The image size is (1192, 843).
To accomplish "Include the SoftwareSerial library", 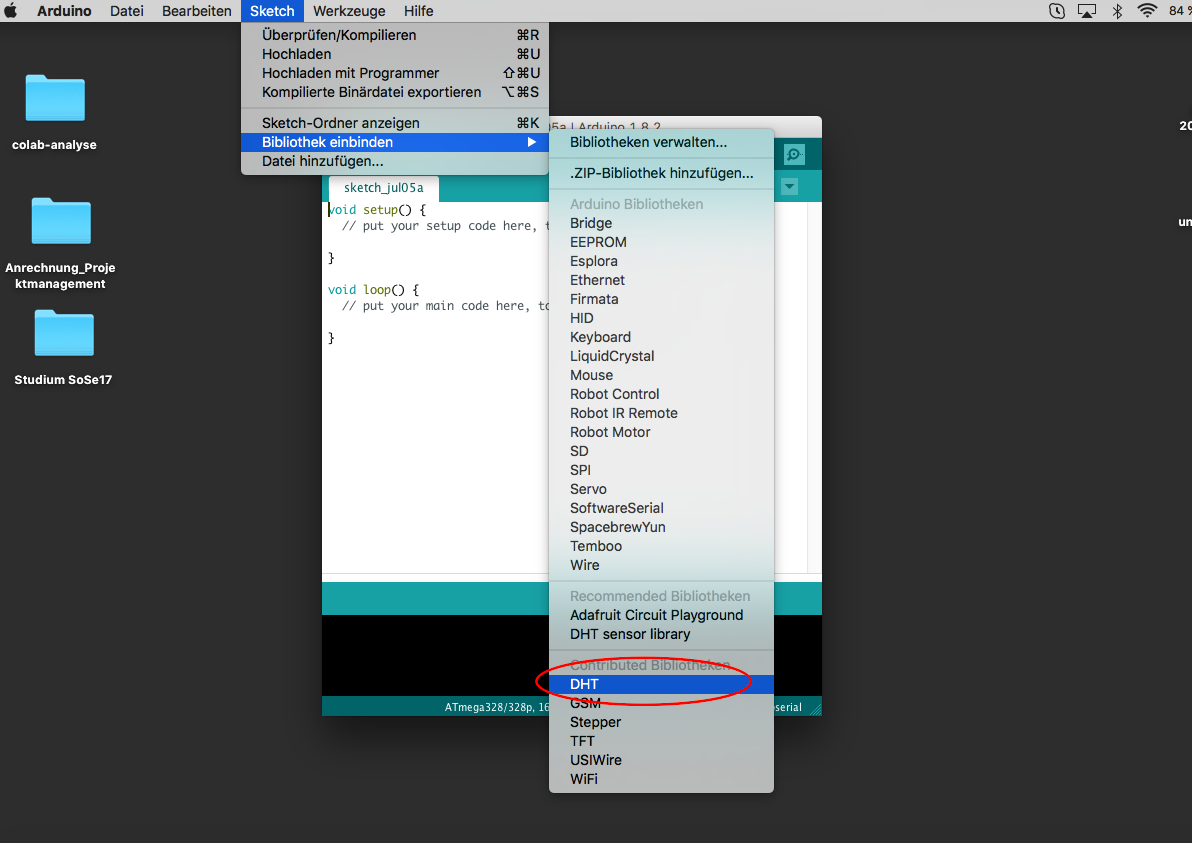I will [x=661, y=509].
